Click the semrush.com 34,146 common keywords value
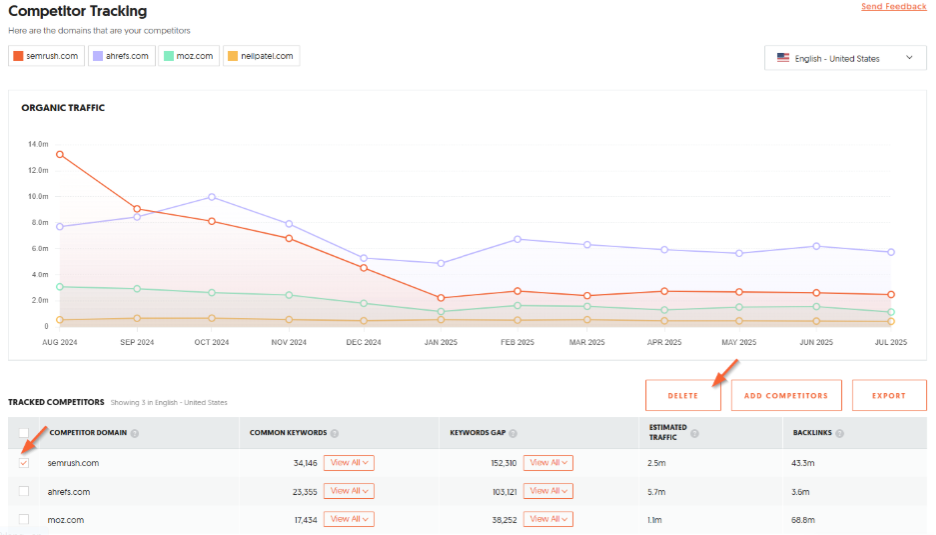The width and height of the screenshot is (936, 535). (305, 463)
